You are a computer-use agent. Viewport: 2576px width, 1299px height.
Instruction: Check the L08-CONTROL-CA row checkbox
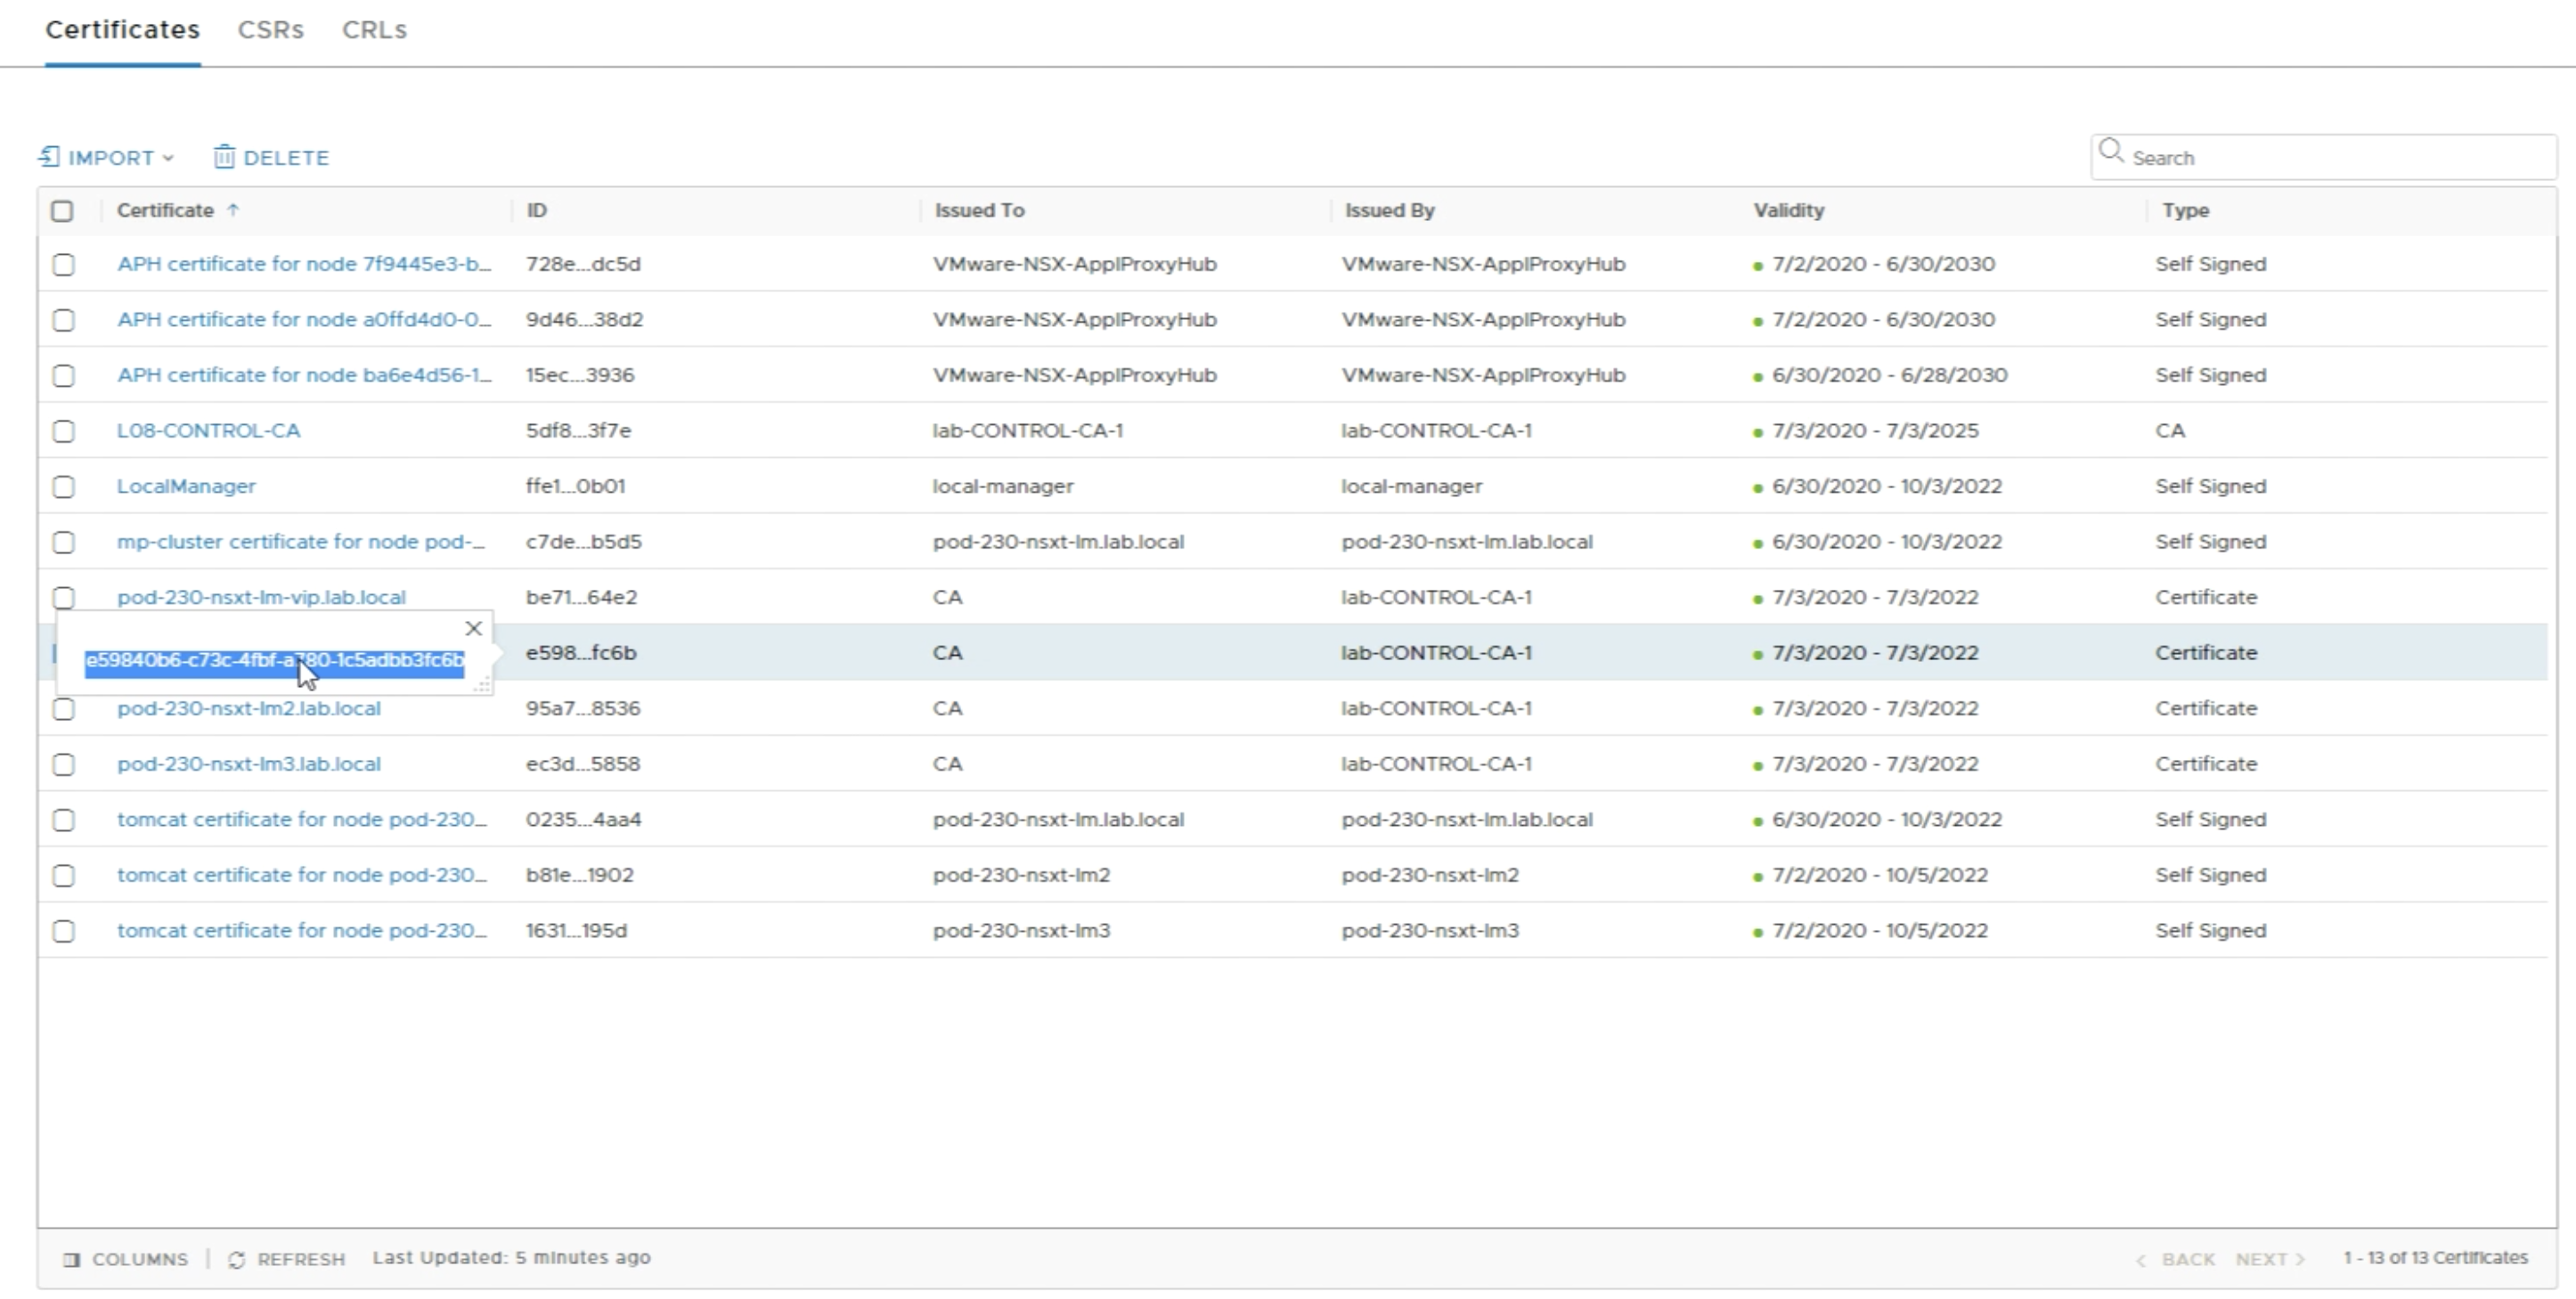63,431
